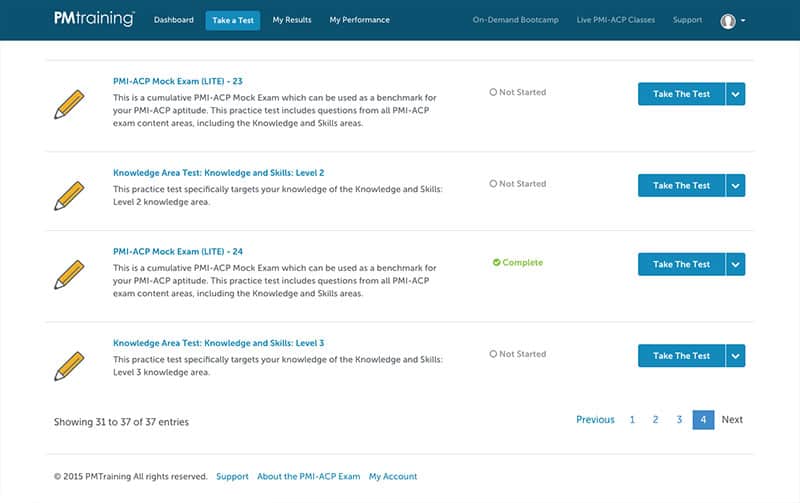
Task: Click the PMtraining logo
Action: [94, 19]
